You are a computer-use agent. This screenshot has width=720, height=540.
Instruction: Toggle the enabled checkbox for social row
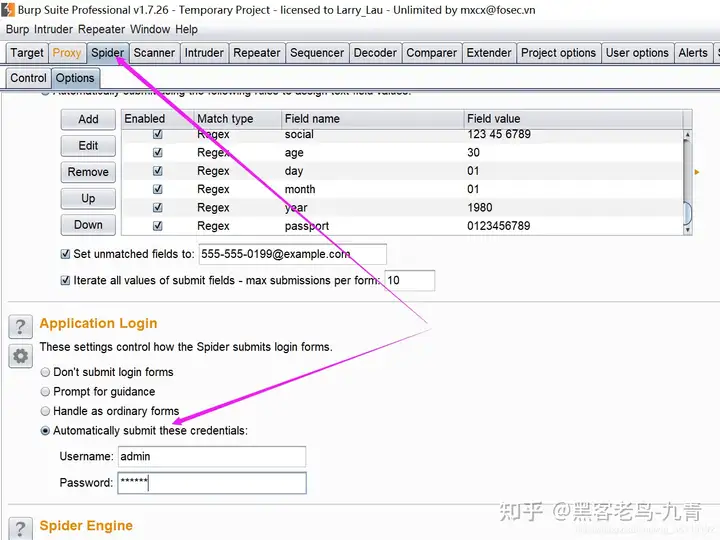click(x=158, y=134)
